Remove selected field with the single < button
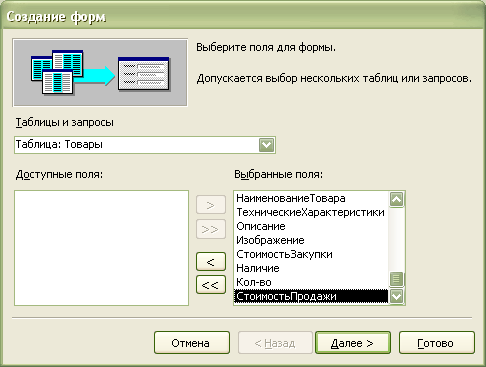This screenshot has width=486, height=367. 211,262
